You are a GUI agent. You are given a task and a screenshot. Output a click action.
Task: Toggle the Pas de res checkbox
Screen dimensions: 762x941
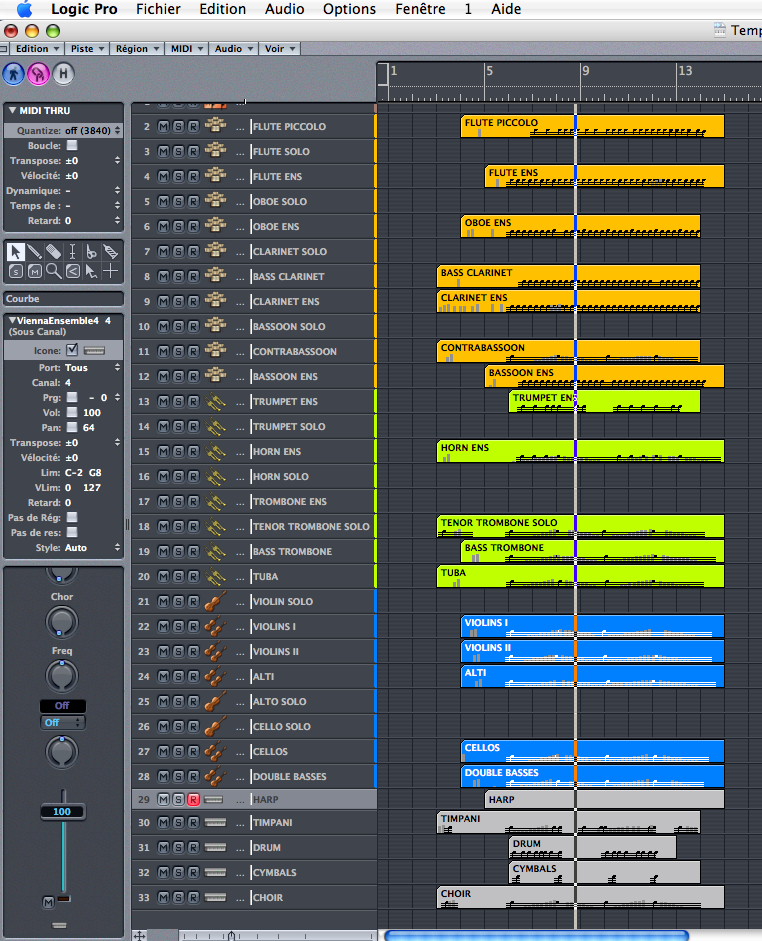(72, 532)
